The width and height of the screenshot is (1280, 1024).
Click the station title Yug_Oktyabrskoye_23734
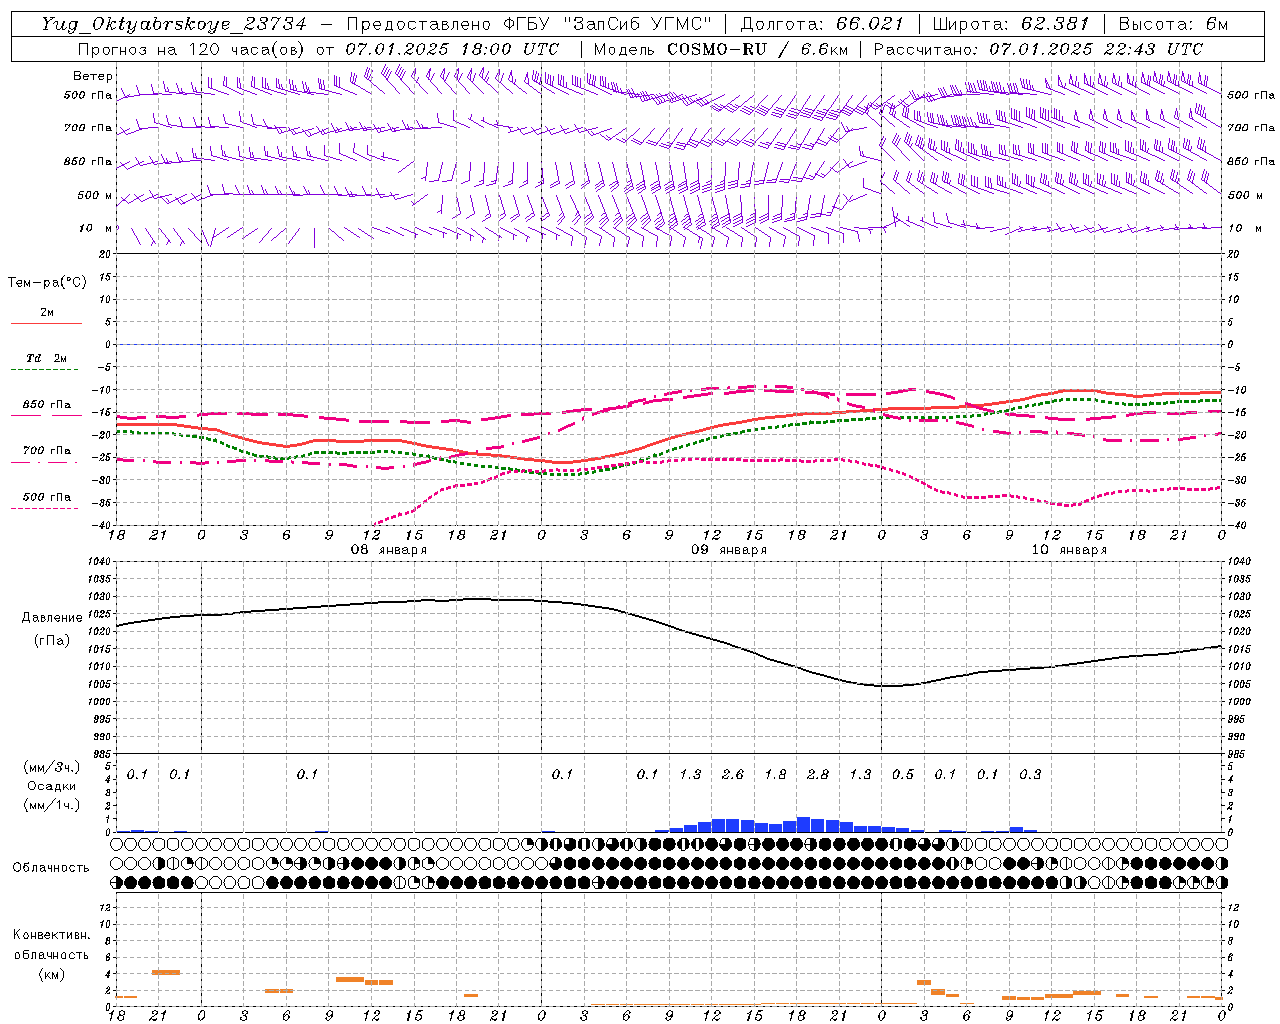(173, 24)
